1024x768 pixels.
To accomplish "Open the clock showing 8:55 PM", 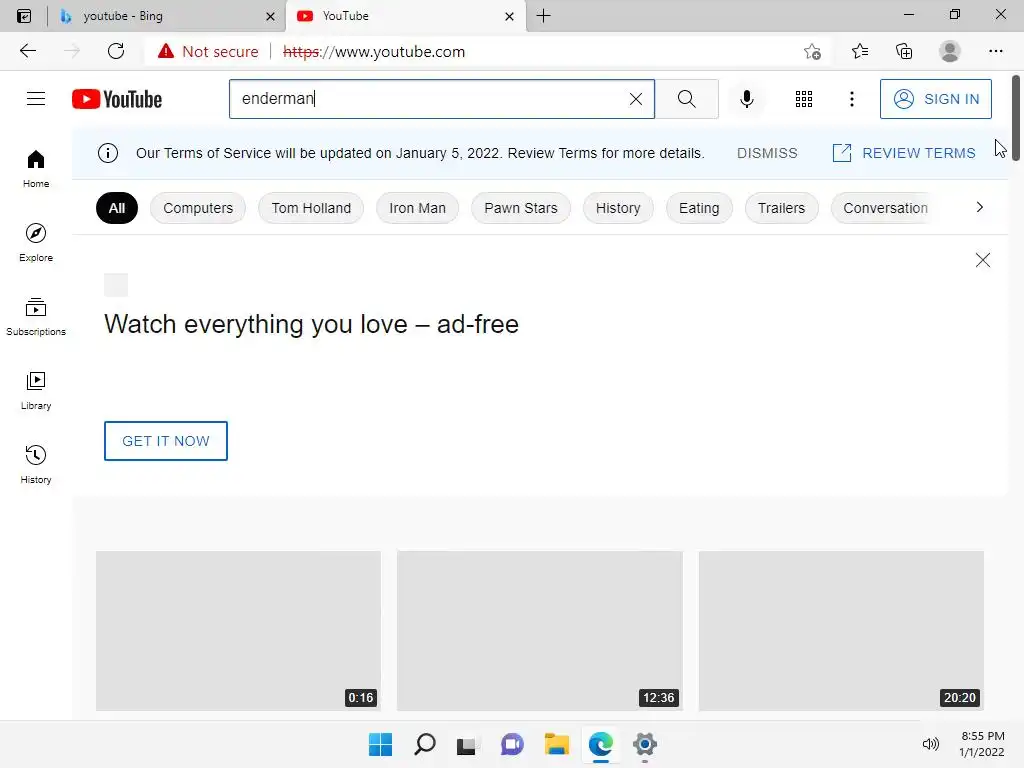I will 982,744.
